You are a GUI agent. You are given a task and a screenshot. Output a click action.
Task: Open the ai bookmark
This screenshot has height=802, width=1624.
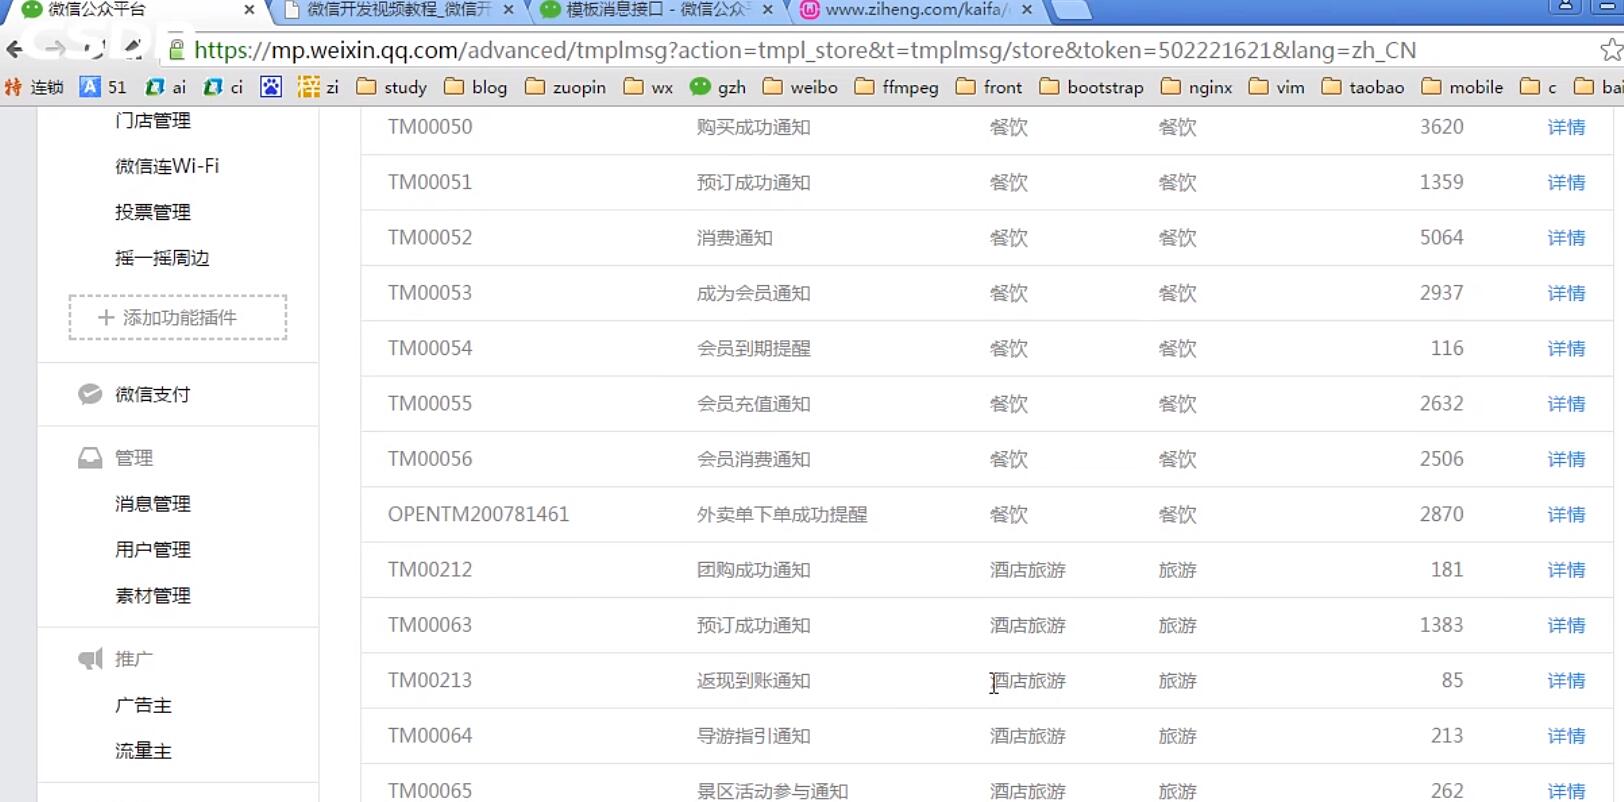166,87
